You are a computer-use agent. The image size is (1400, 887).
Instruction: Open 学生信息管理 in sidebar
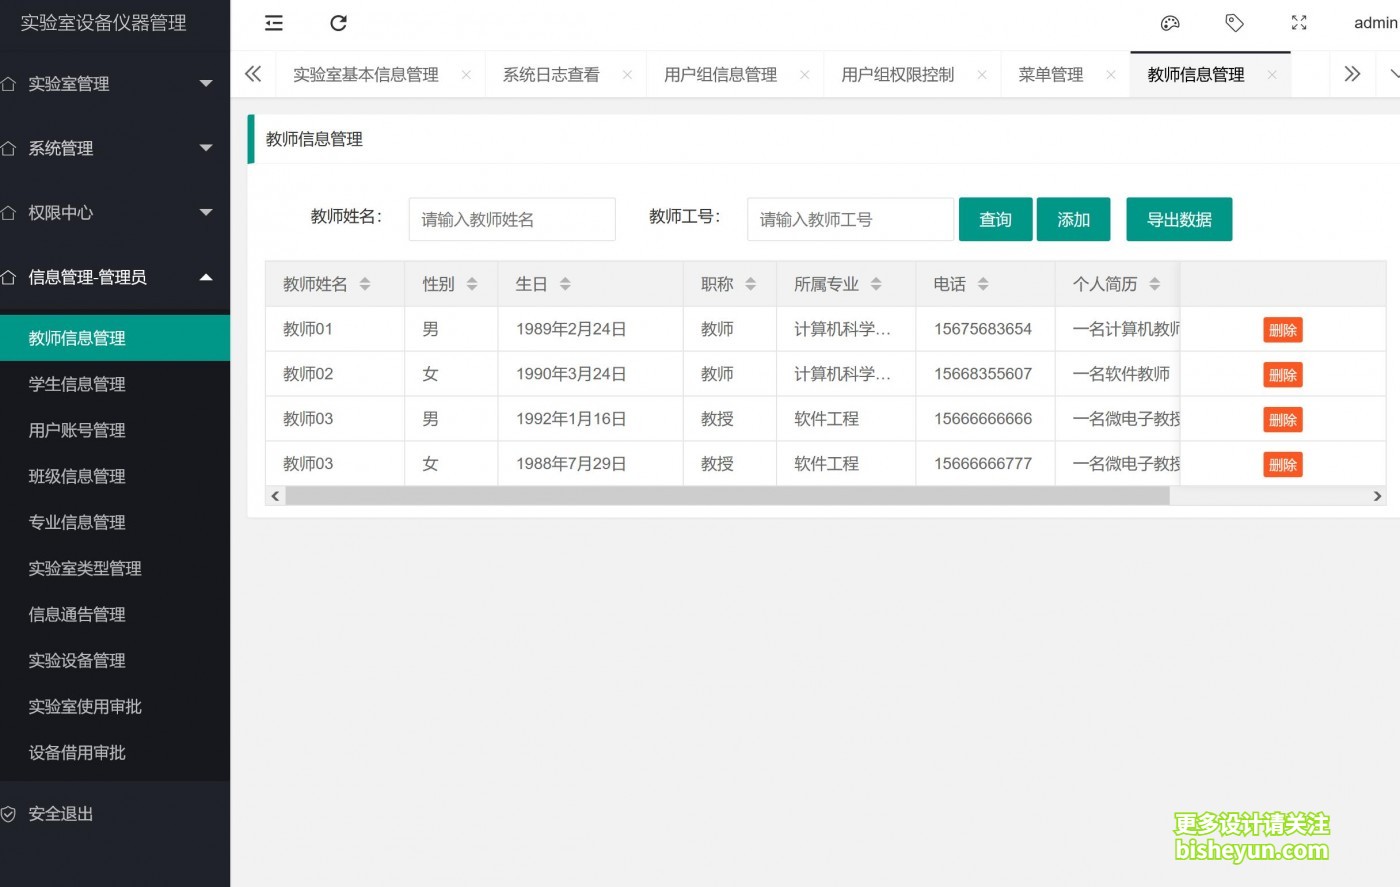coord(115,384)
